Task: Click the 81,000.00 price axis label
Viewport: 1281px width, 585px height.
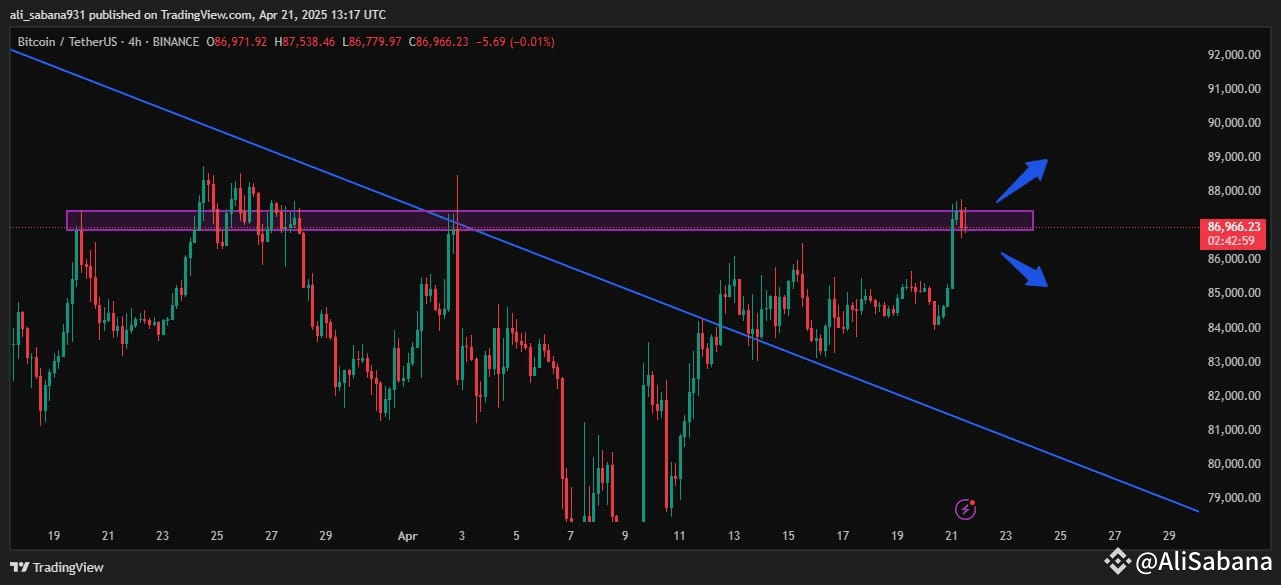Action: 1233,430
